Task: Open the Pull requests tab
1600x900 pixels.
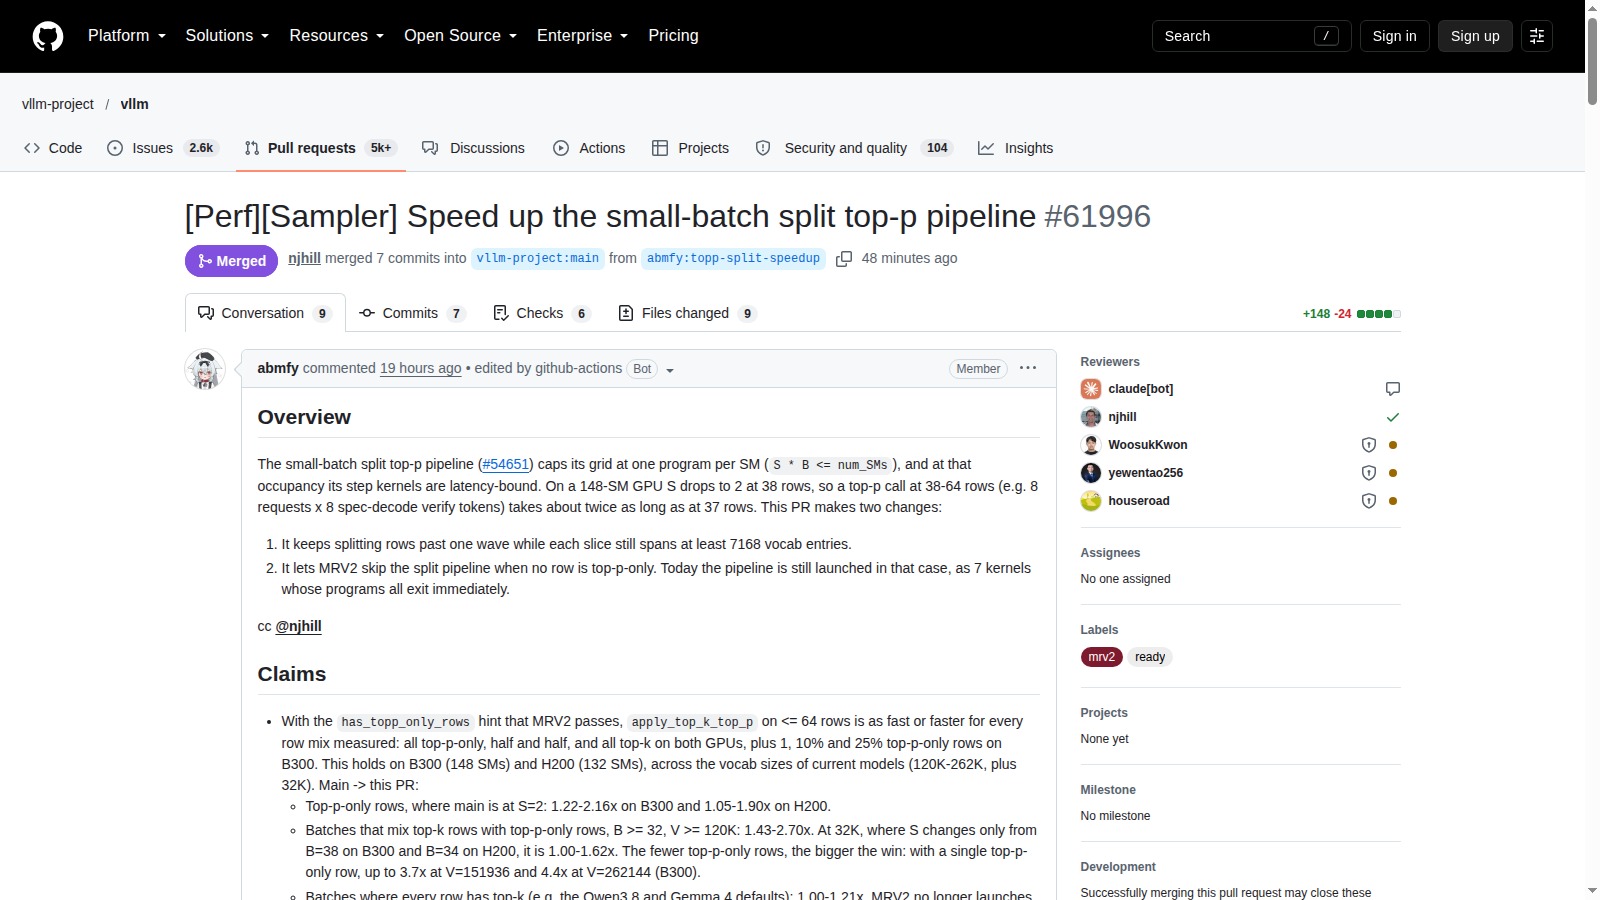Action: pyautogui.click(x=321, y=148)
